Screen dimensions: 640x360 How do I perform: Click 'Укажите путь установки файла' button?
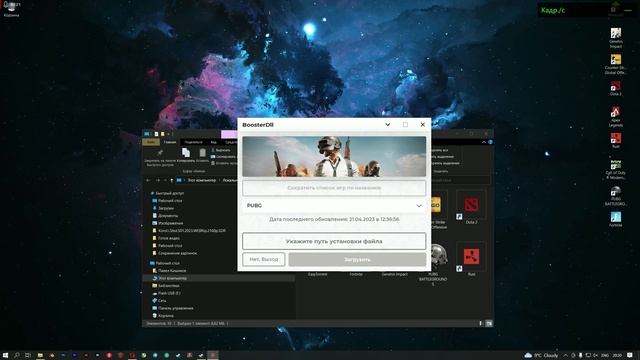click(334, 241)
